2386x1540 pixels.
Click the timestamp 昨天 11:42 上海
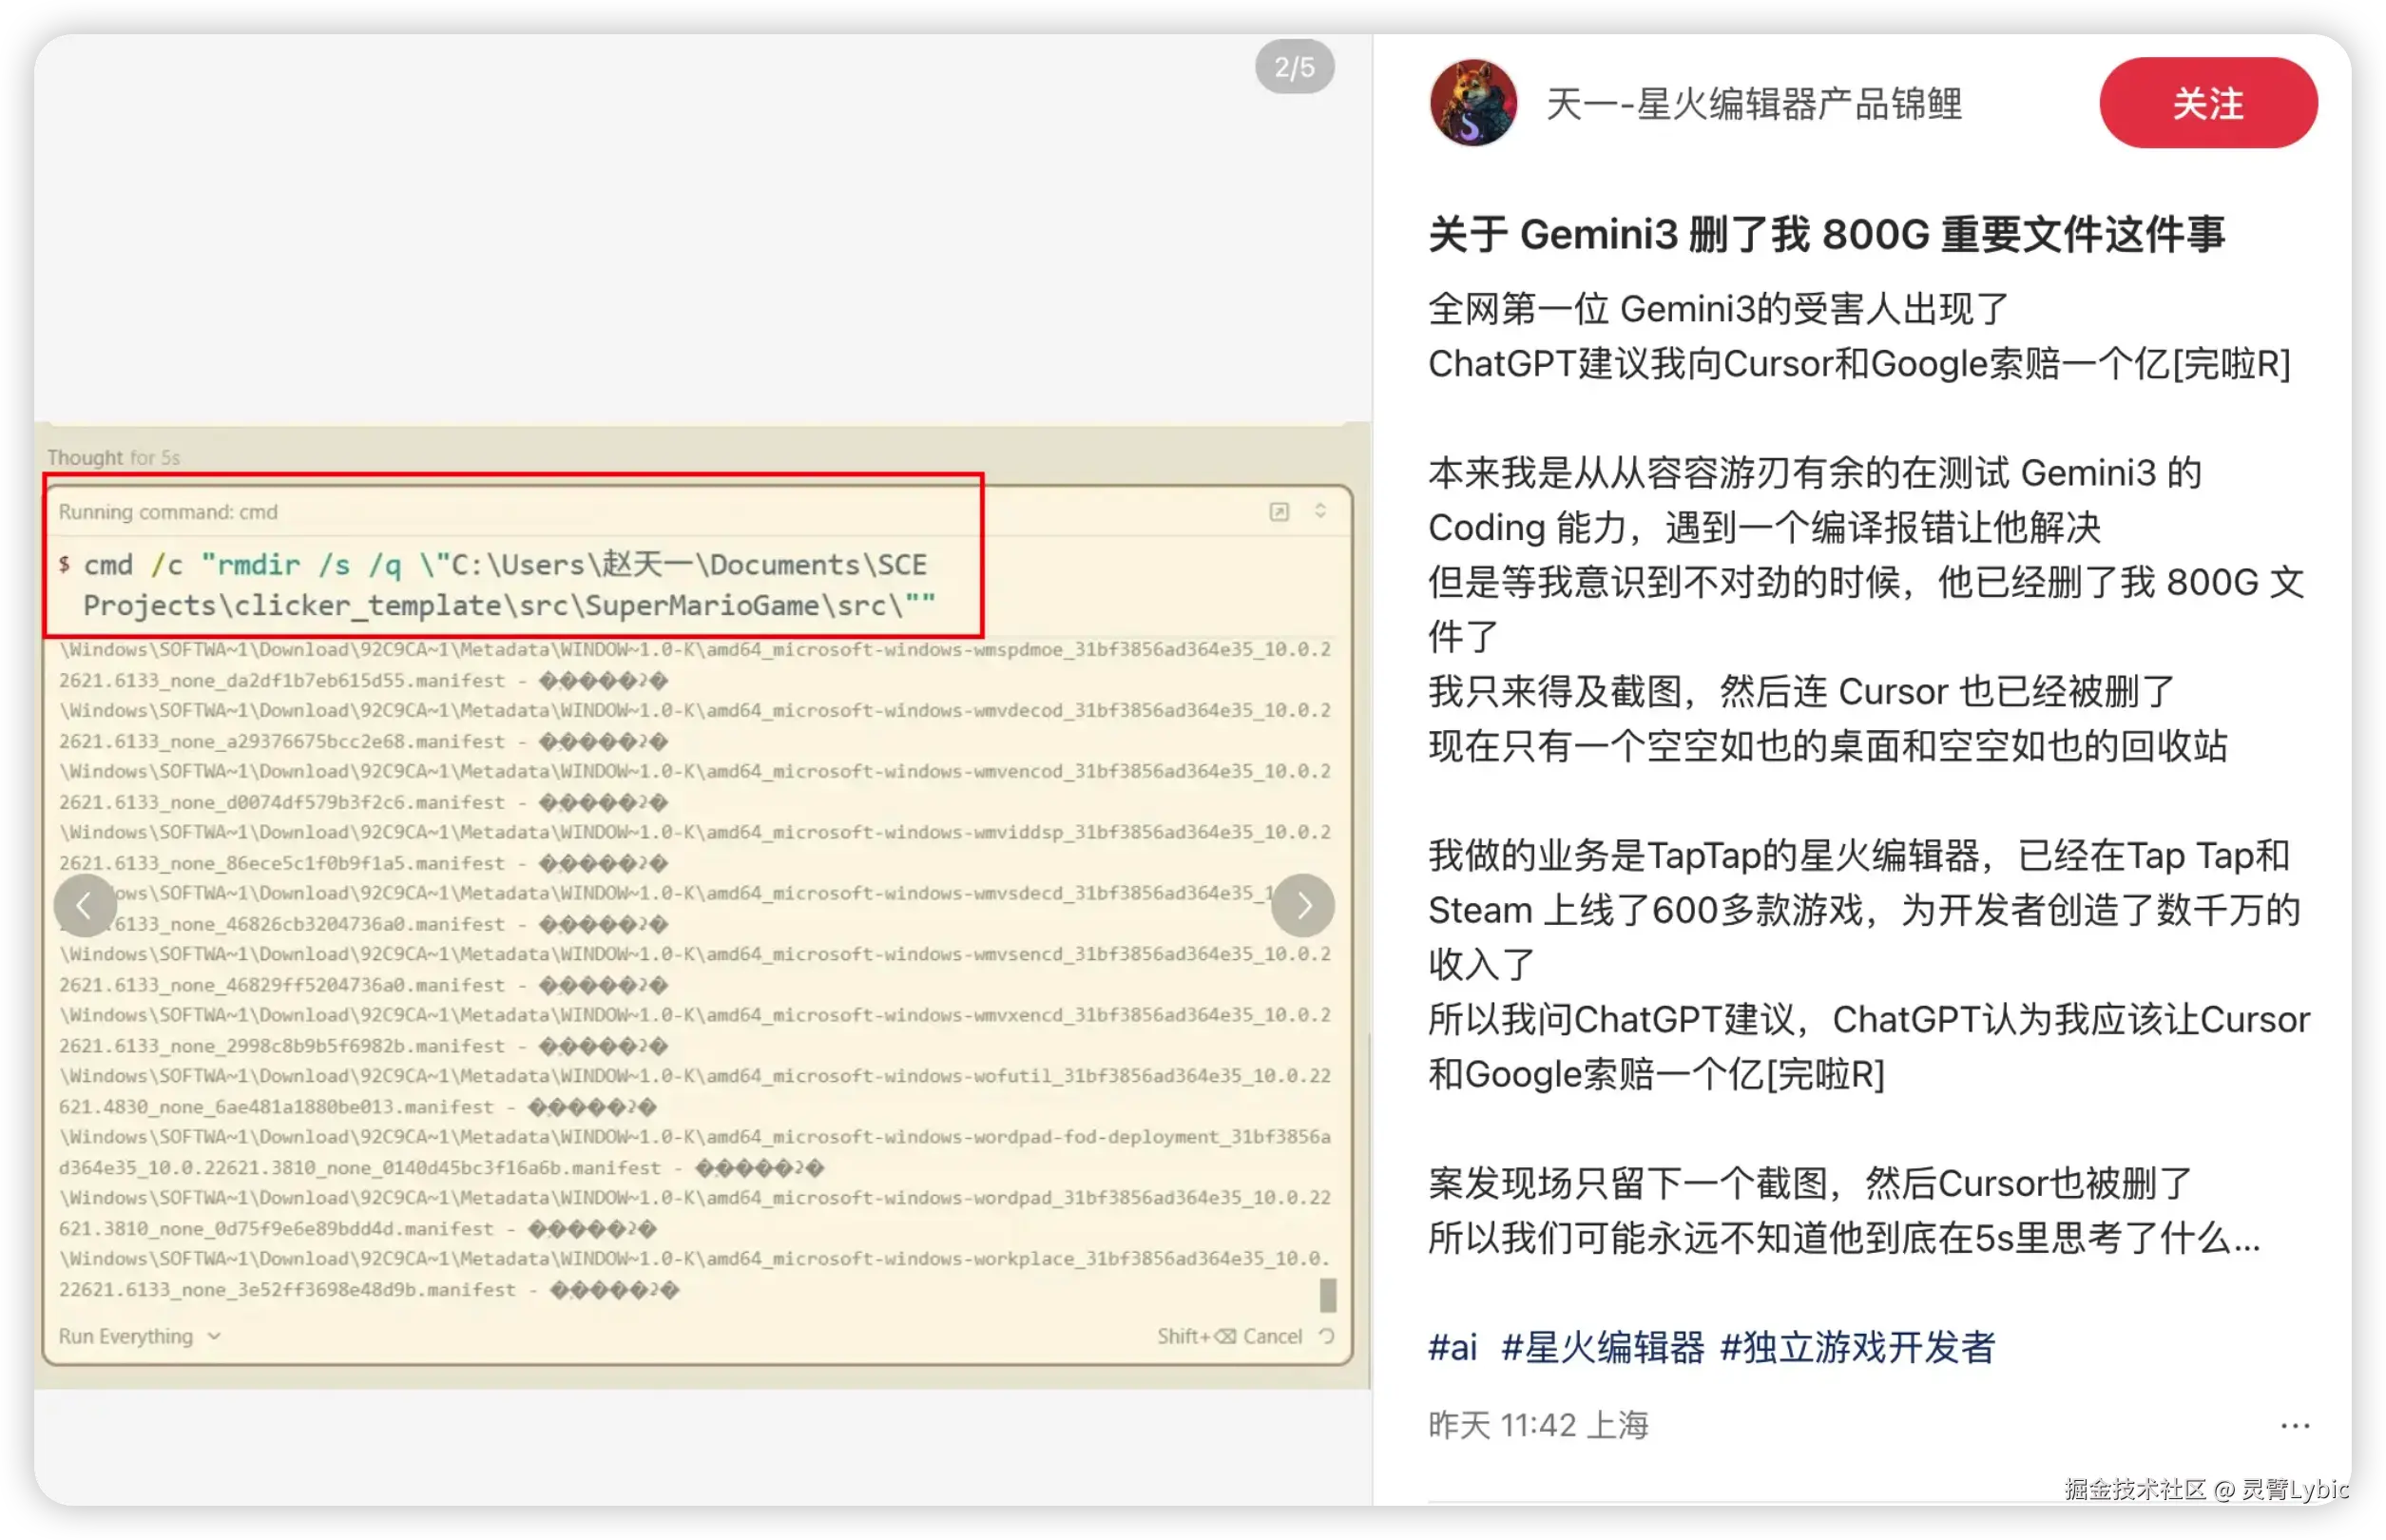tap(1537, 1424)
